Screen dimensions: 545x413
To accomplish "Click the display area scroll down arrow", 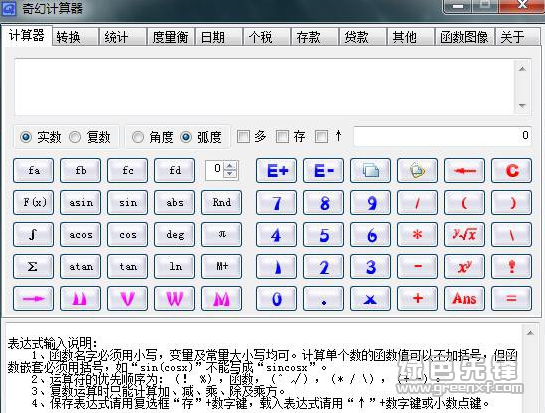I will (x=522, y=105).
